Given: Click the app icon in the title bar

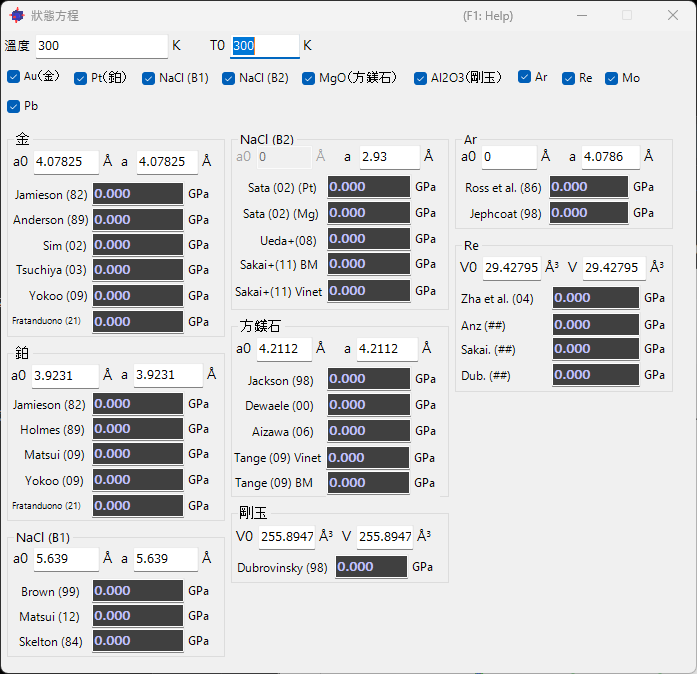Looking at the screenshot, I should [x=17, y=16].
